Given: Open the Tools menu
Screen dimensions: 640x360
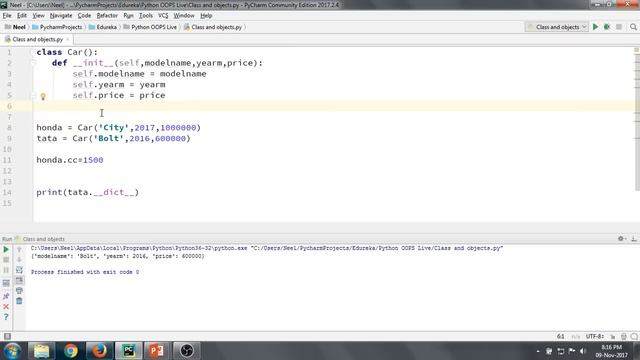Looking at the screenshot, I should (x=146, y=16).
